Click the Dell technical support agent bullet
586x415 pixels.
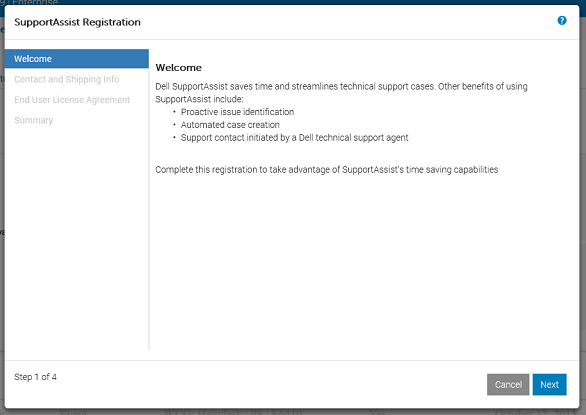tap(294, 138)
